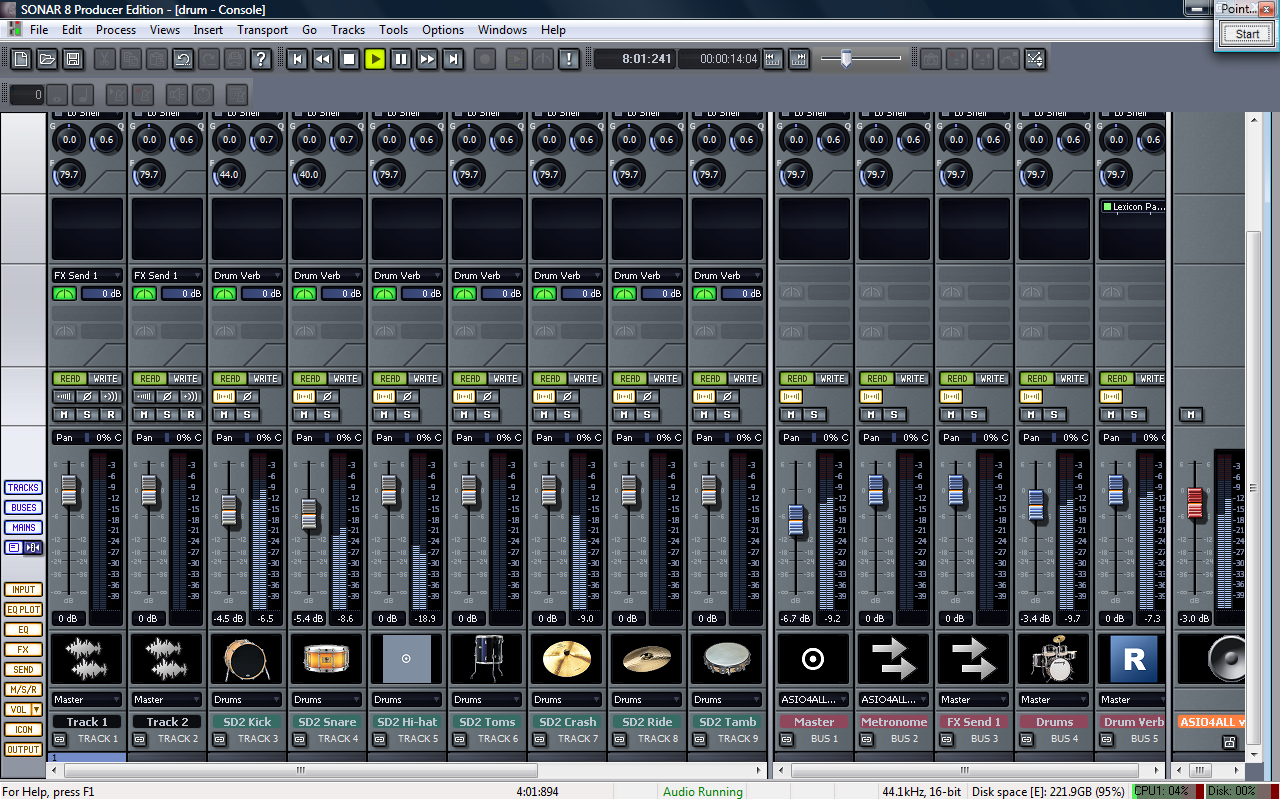
Task: Click the SD2 Snare track icon
Action: click(x=326, y=659)
